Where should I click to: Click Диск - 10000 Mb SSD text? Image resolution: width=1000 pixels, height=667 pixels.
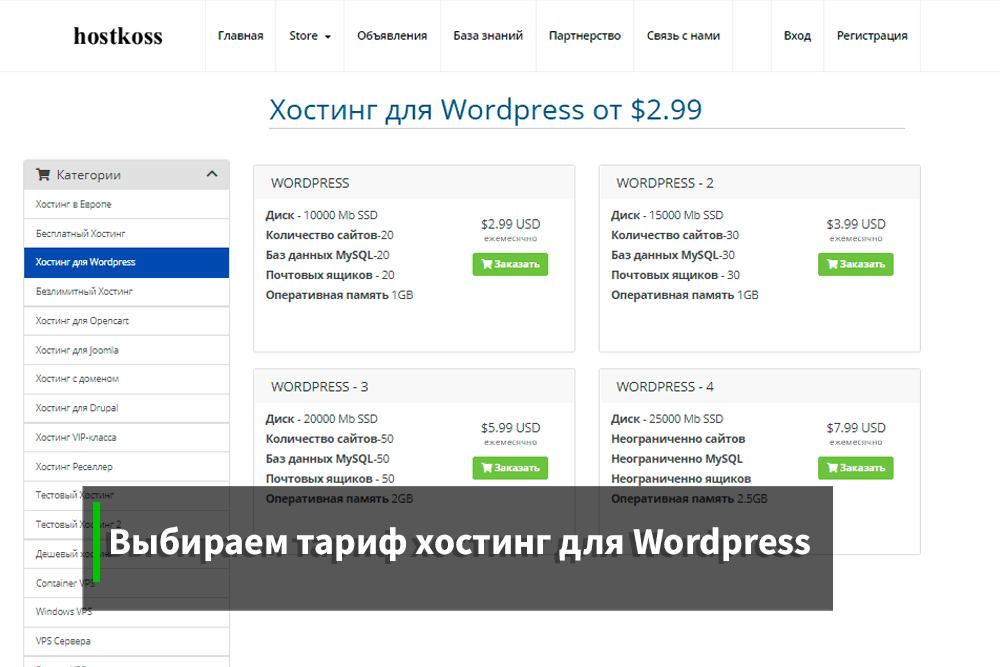tap(321, 215)
